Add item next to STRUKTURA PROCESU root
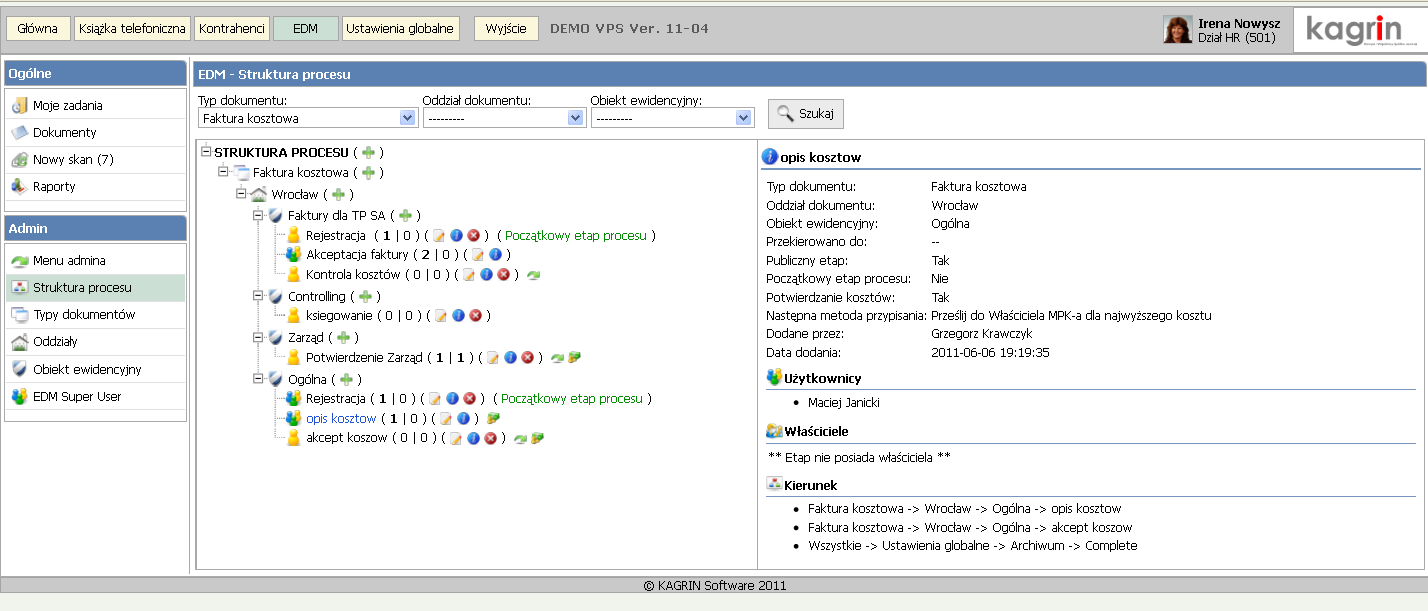The width and height of the screenshot is (1428, 611). [368, 153]
